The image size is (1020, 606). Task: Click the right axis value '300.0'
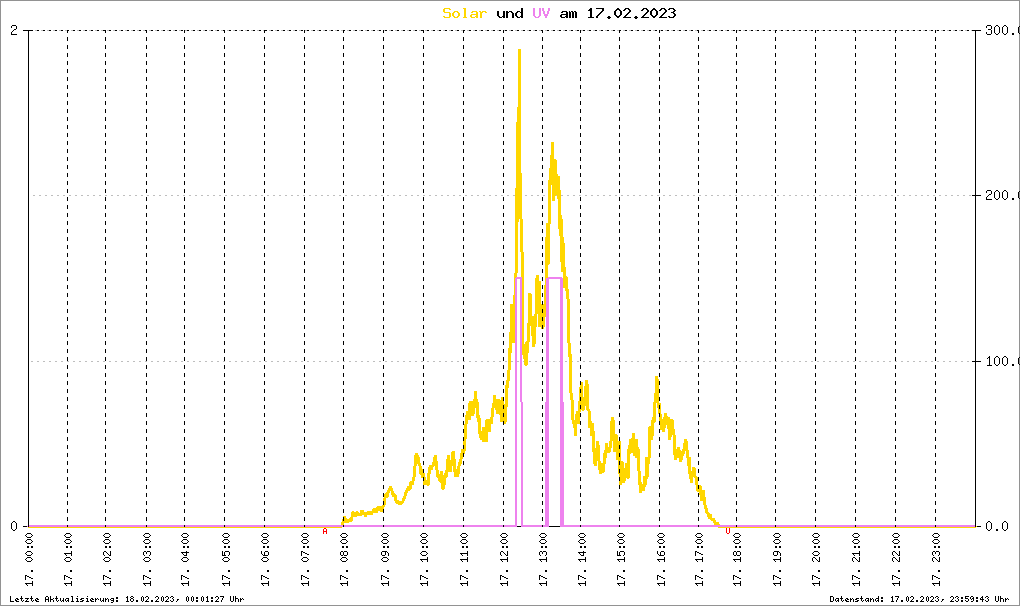pos(1002,30)
